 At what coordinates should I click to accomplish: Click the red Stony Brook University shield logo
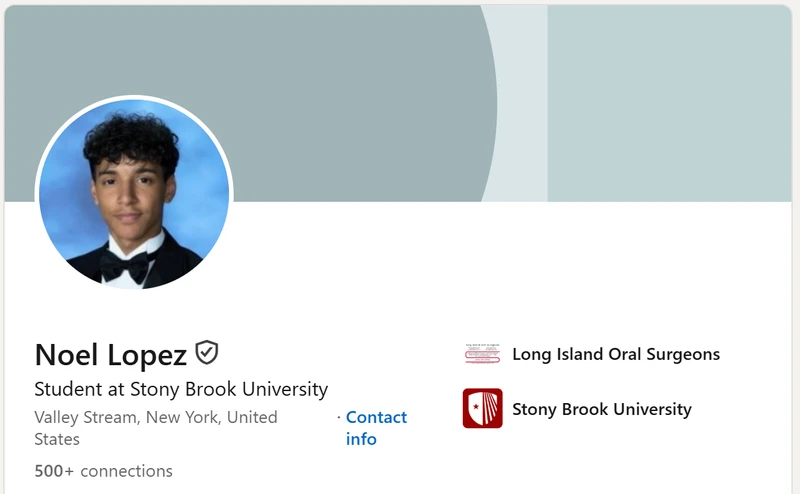(x=483, y=408)
